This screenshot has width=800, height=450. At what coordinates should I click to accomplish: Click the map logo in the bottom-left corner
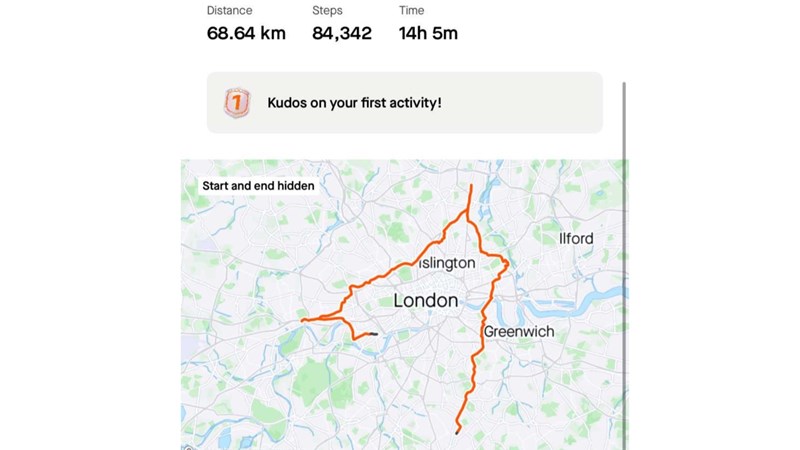(187, 446)
